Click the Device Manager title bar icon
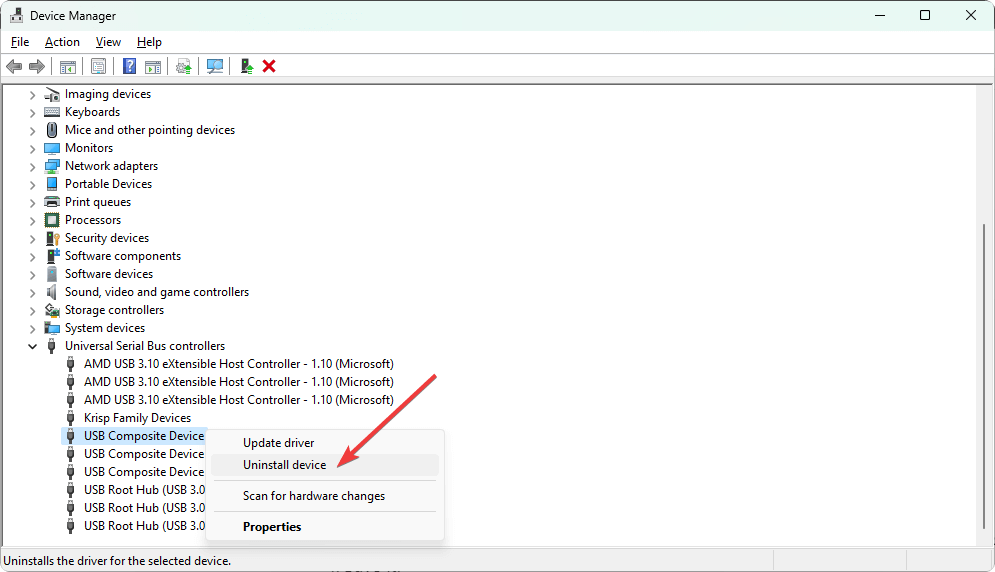 tap(16, 15)
